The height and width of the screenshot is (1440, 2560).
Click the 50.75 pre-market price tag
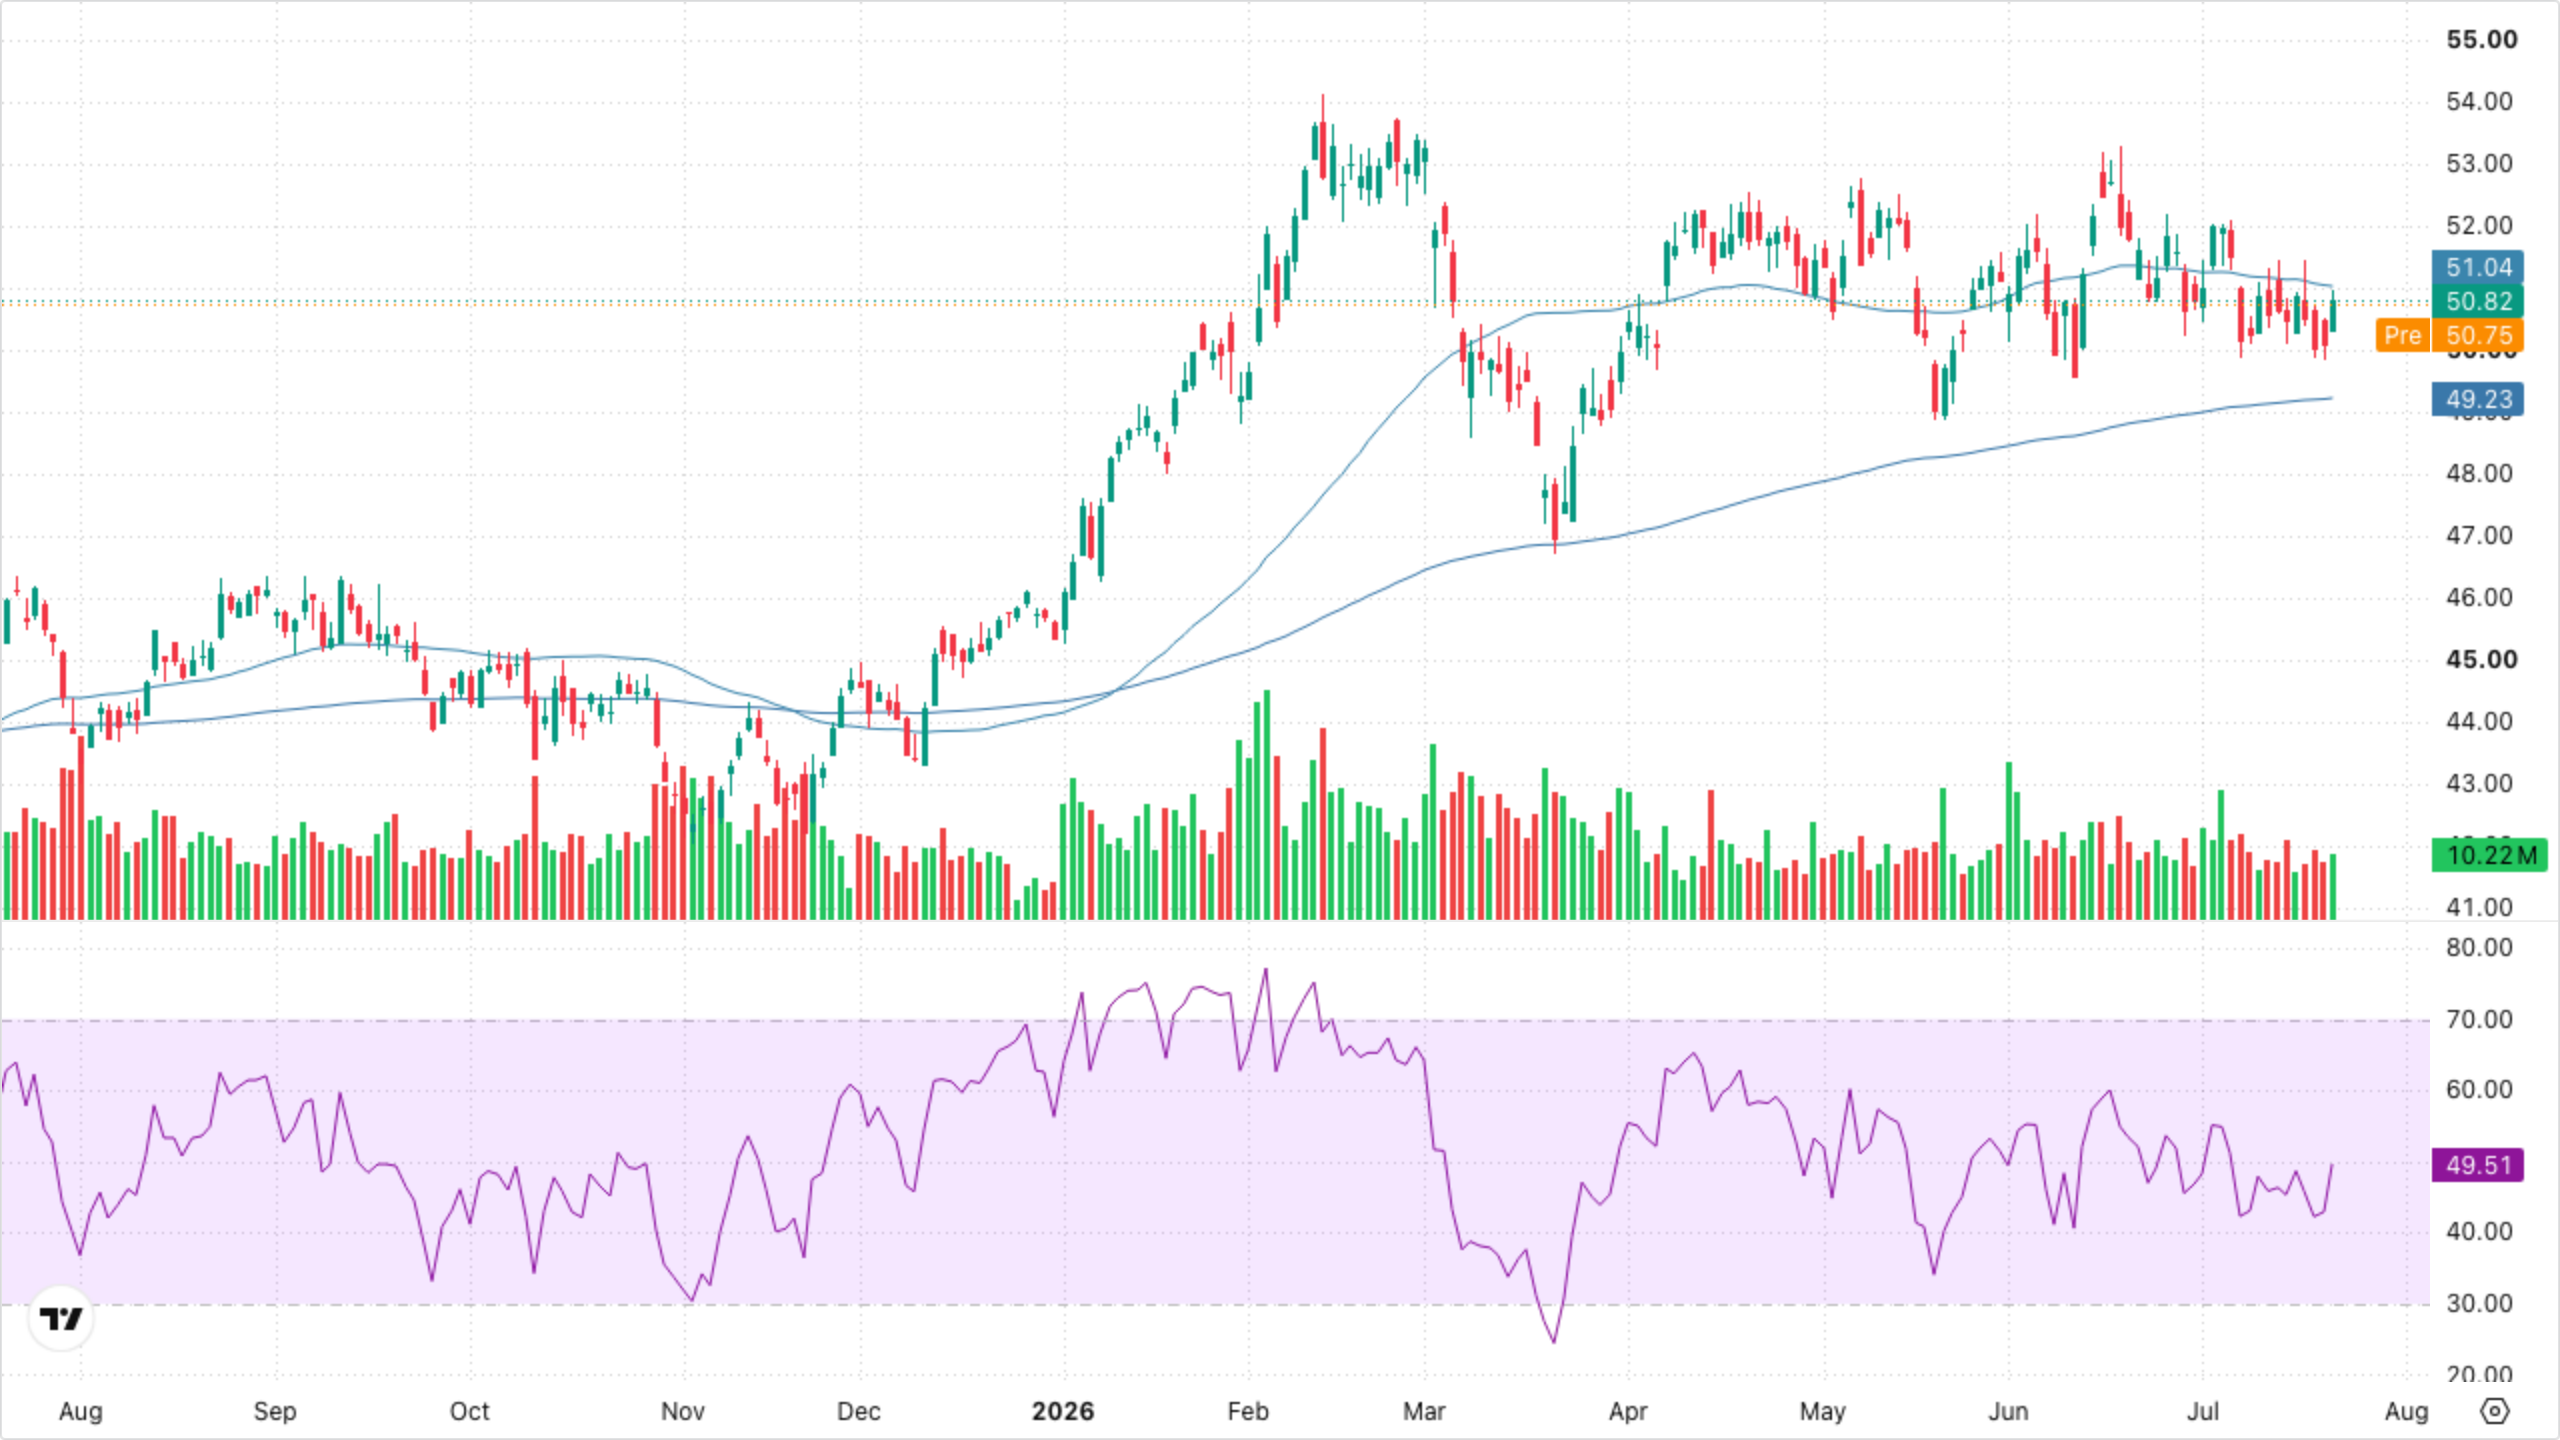point(2478,335)
